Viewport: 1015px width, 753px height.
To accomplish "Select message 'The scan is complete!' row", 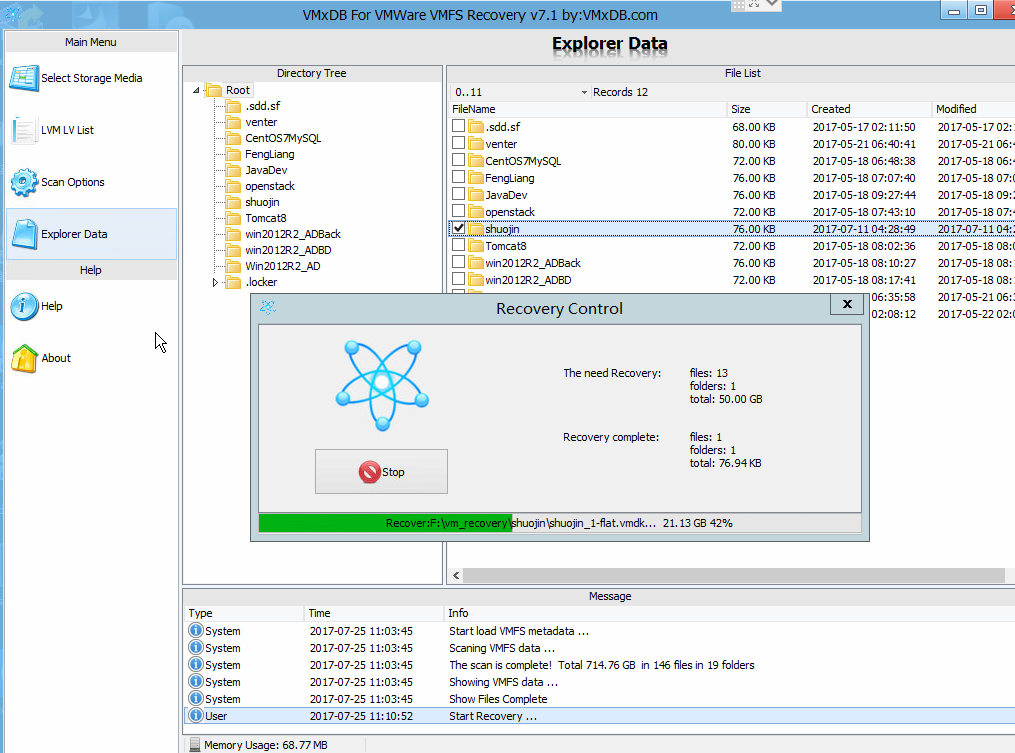I will coord(599,665).
